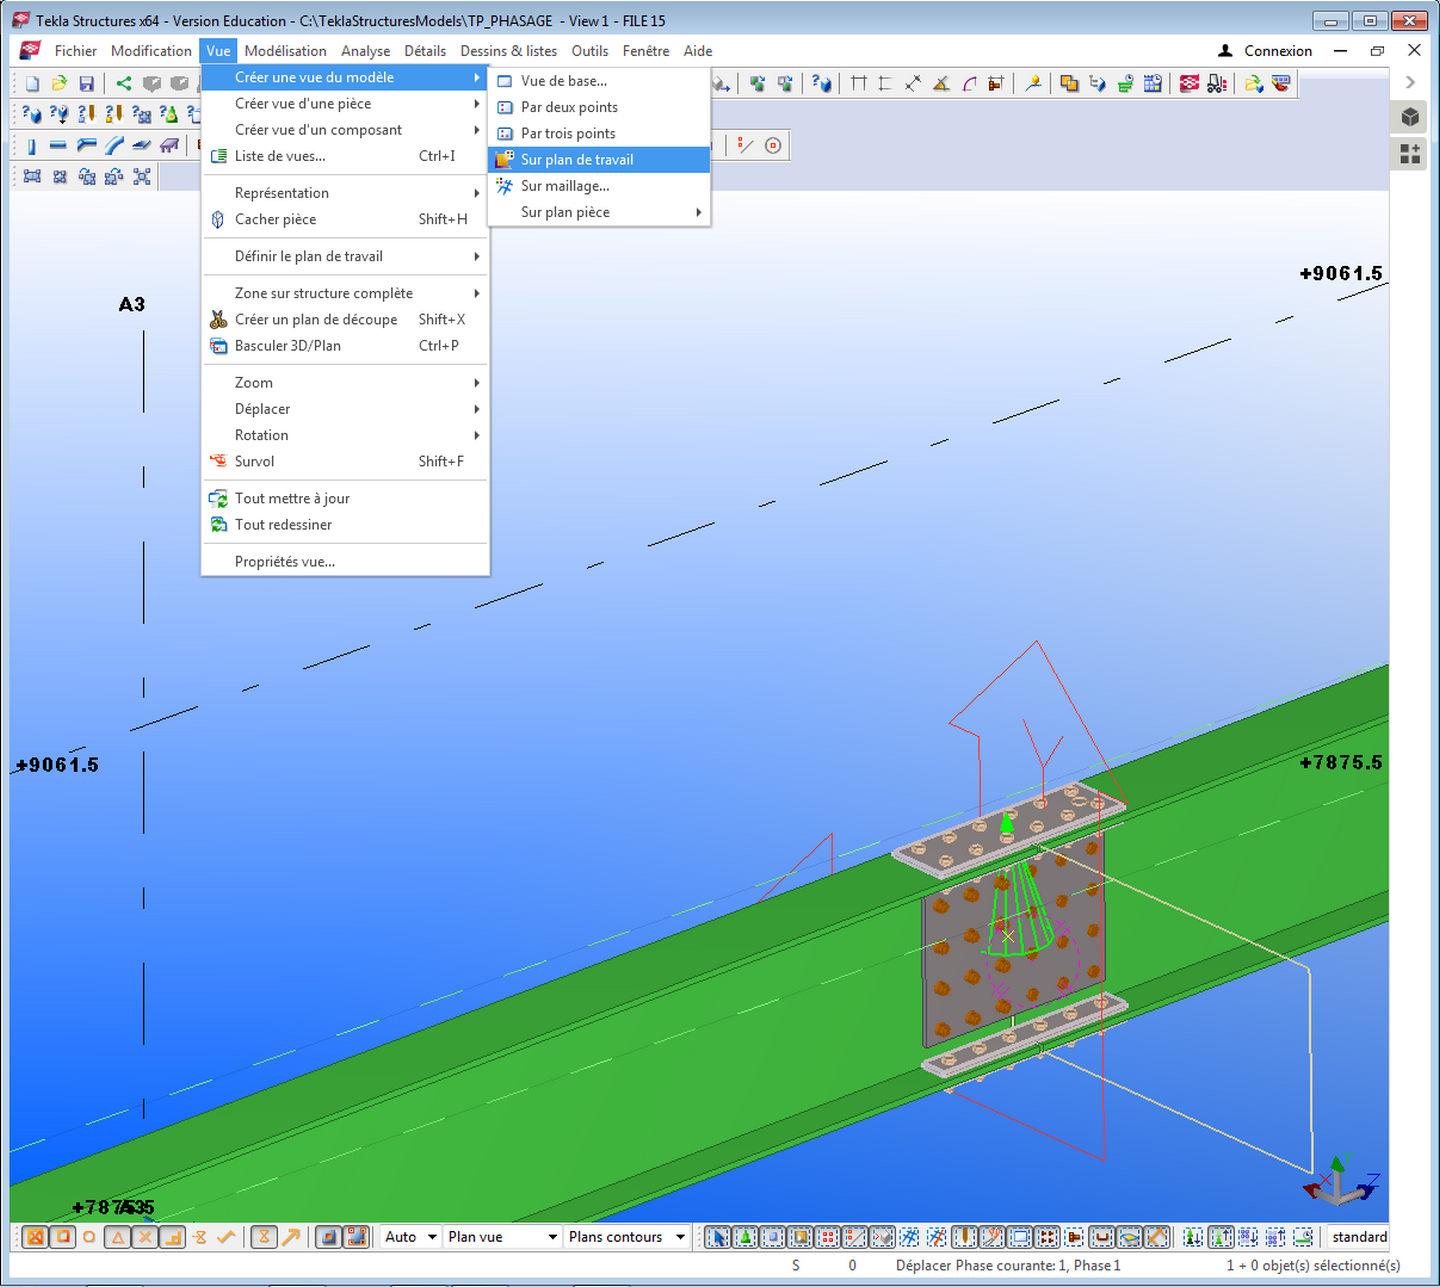Toggle snap to midpoints triangle icon
The image size is (1440, 1287).
pos(118,1237)
